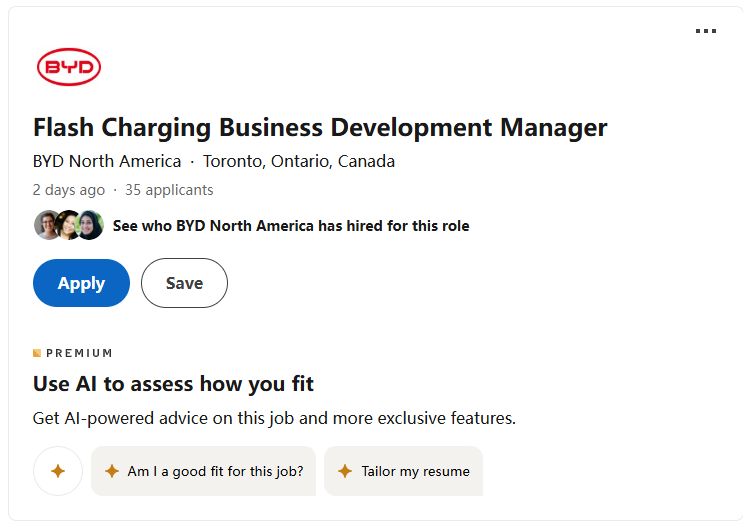The width and height of the screenshot is (745, 525).
Task: Click the 35 applicants text
Action: point(169,190)
